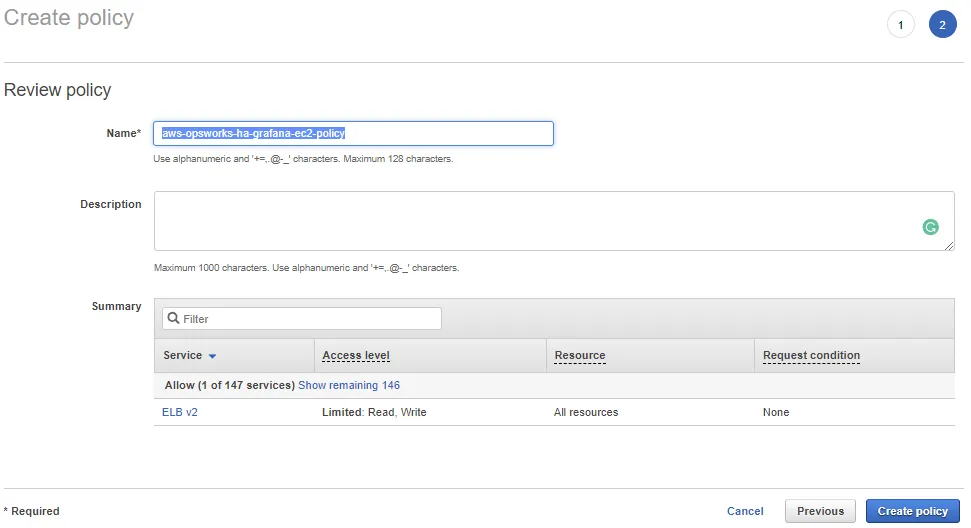Go back with the Previous button
Image resolution: width=971 pixels, height=528 pixels.
pyautogui.click(x=820, y=511)
